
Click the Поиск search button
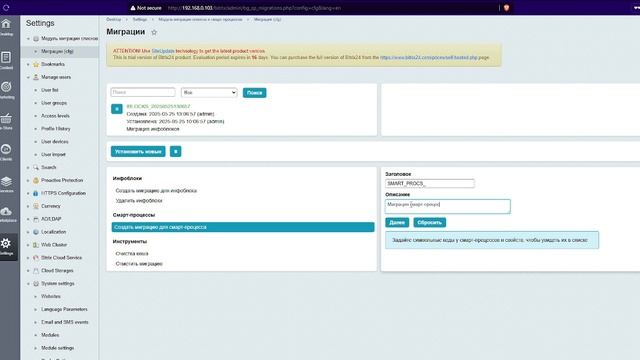click(x=254, y=93)
